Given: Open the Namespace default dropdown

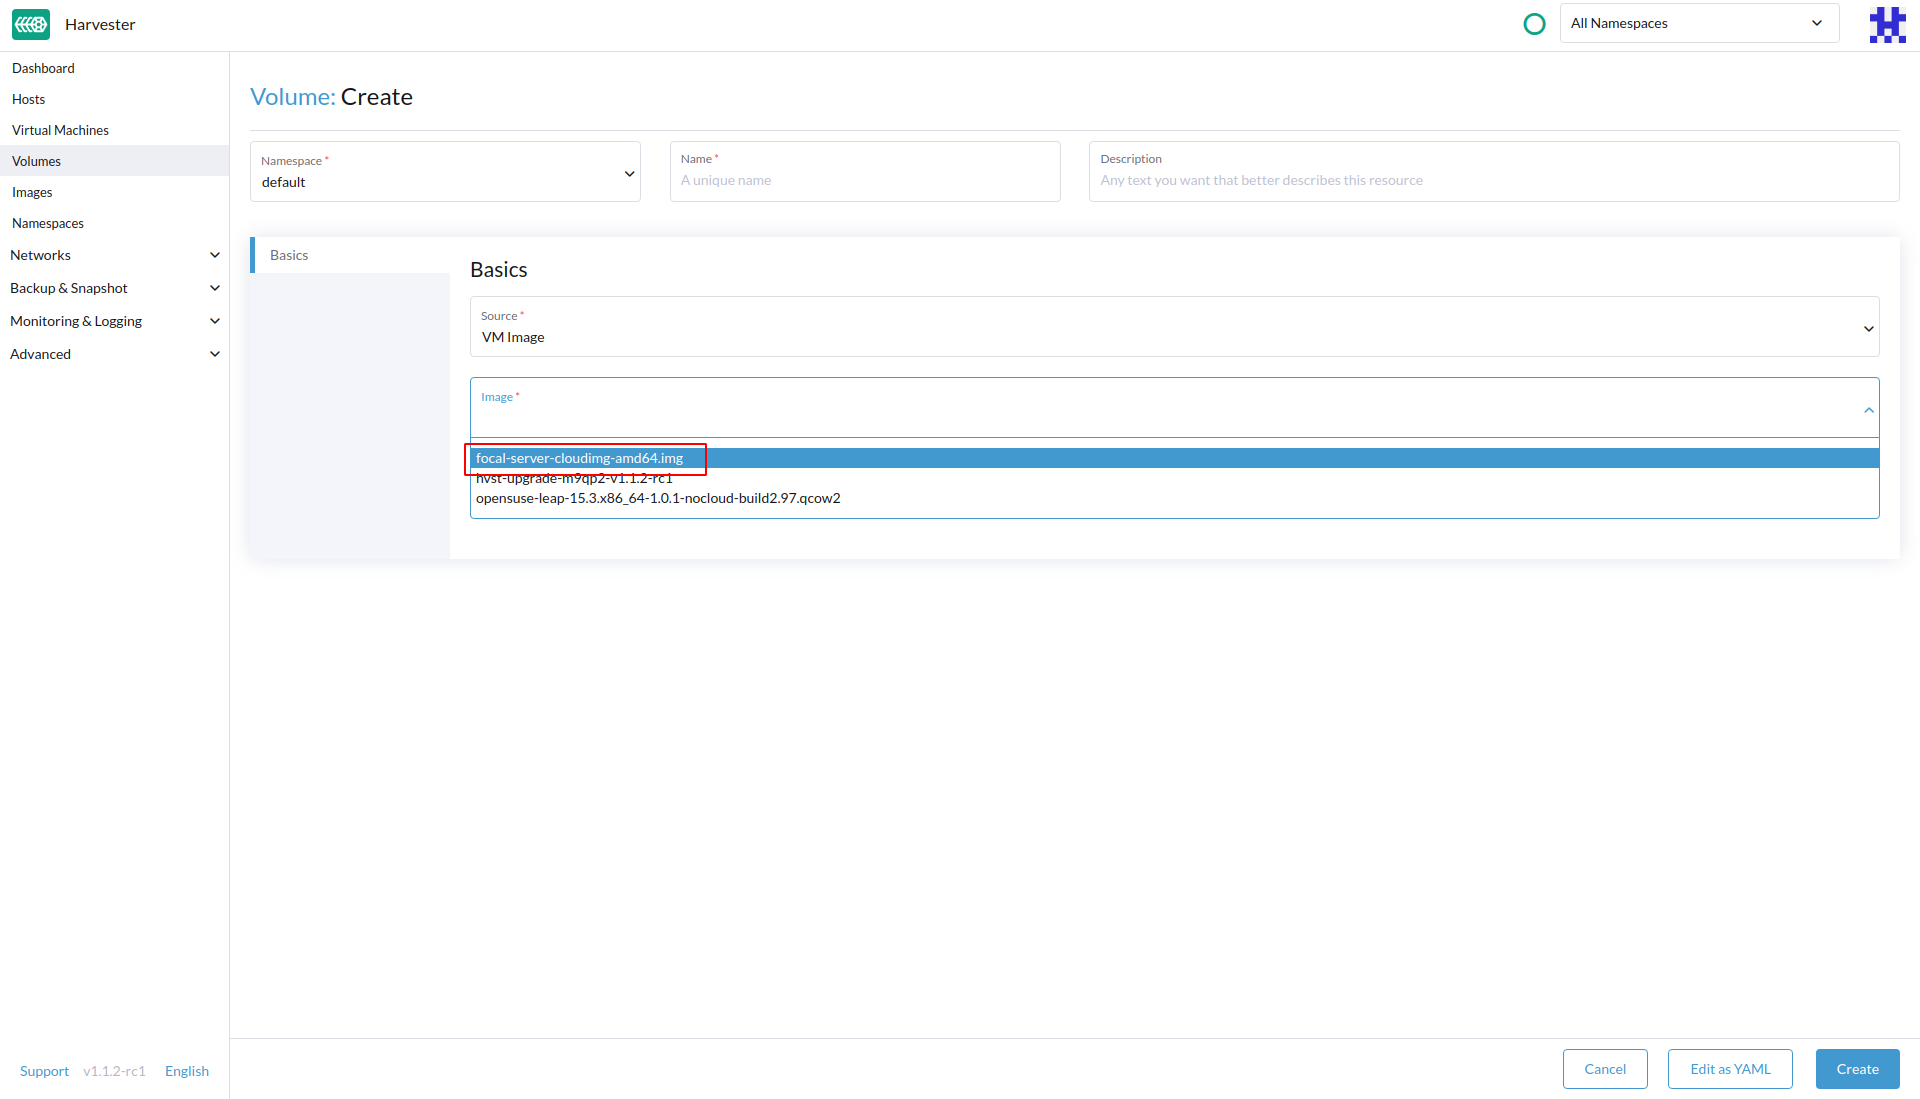Looking at the screenshot, I should (445, 173).
